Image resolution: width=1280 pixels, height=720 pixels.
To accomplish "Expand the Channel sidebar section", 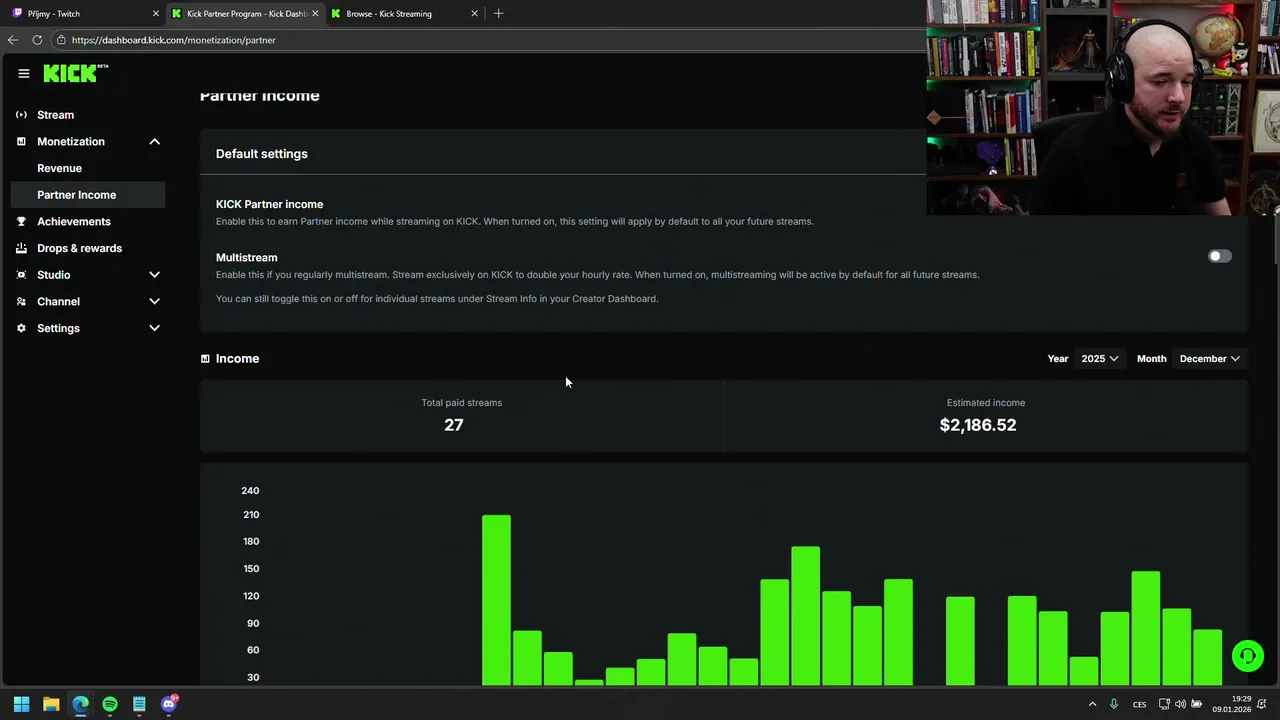I will pyautogui.click(x=155, y=302).
